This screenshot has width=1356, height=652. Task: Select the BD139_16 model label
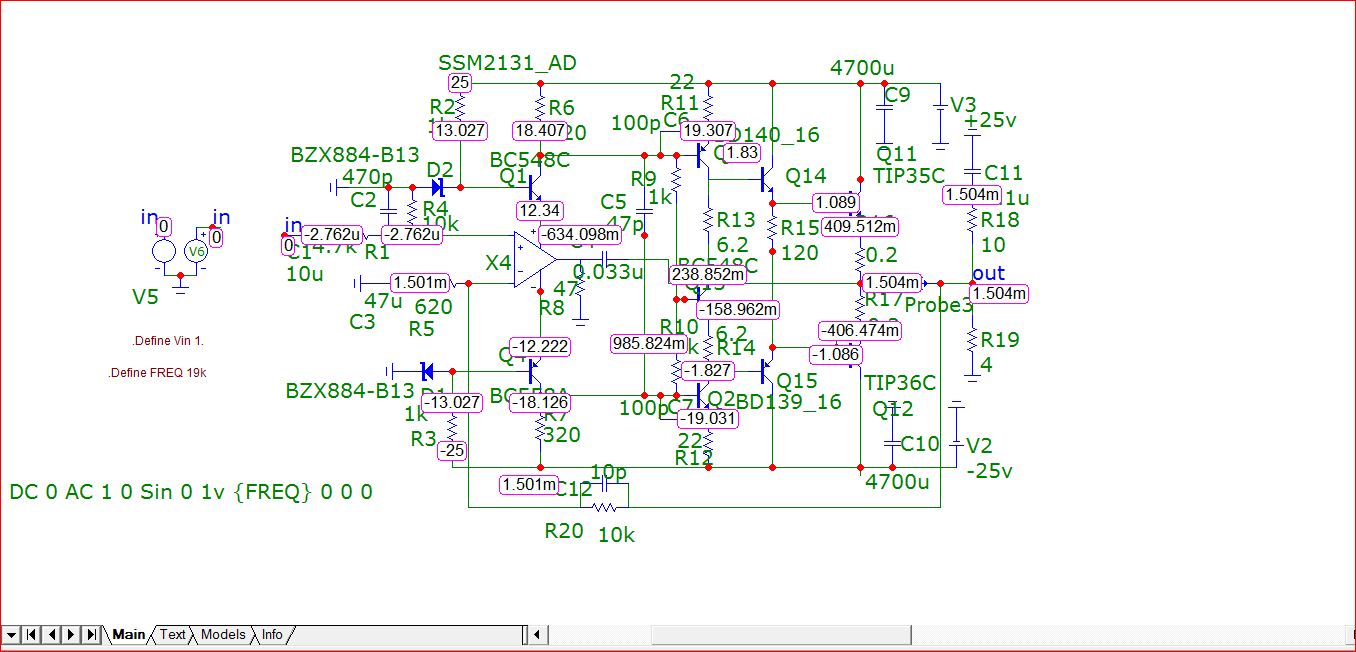(x=788, y=403)
